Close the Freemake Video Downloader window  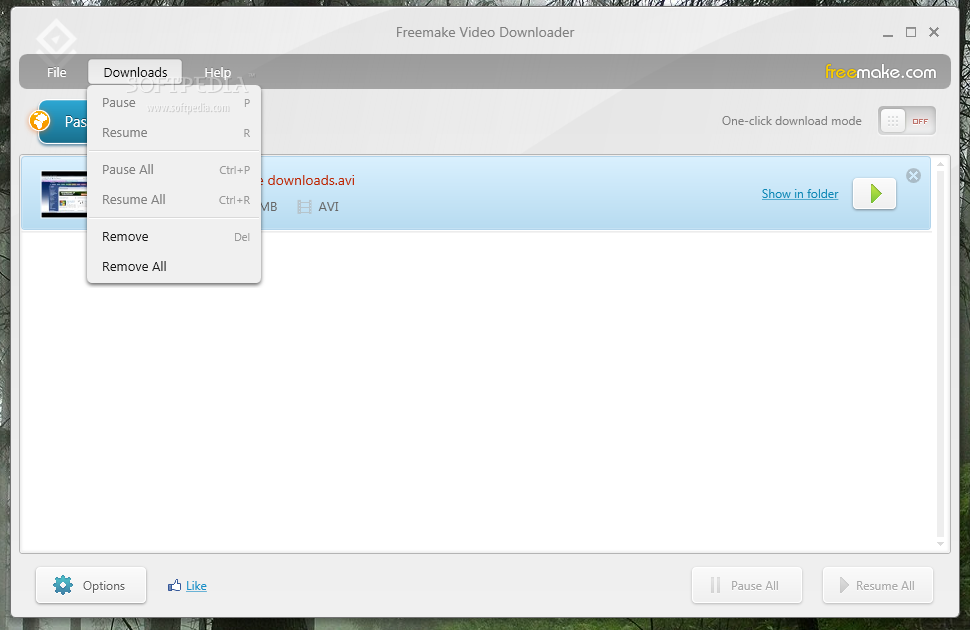tap(934, 32)
